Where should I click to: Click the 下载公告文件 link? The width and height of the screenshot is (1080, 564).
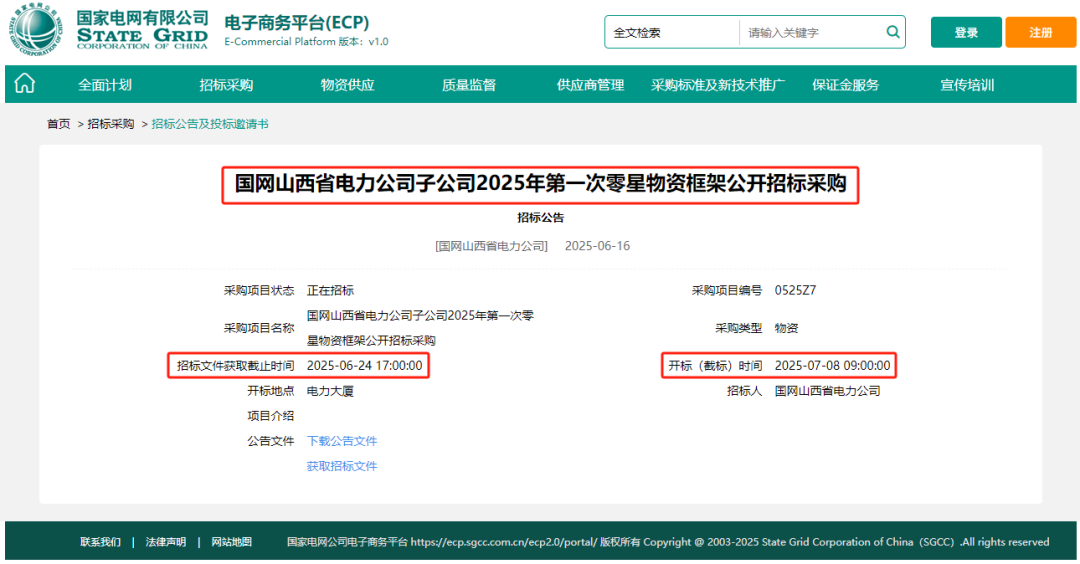point(342,441)
